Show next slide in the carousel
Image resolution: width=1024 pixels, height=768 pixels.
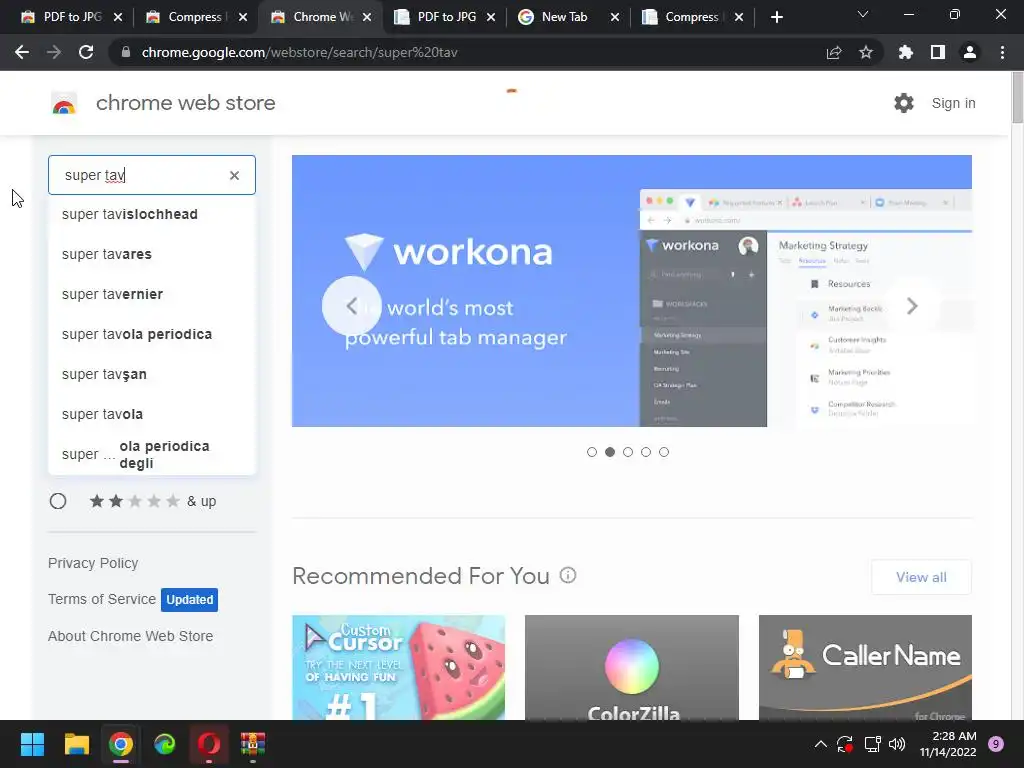coord(912,306)
